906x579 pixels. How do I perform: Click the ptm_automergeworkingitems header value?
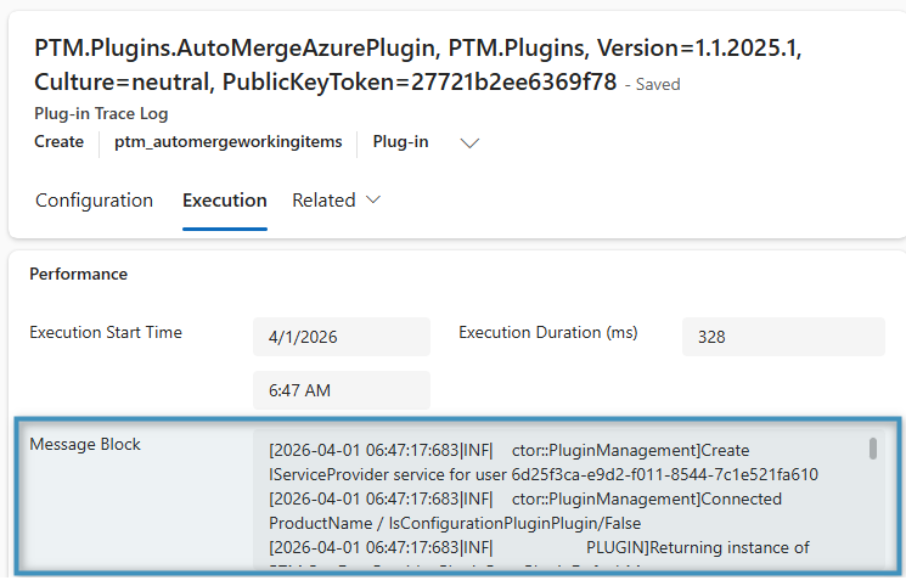[x=228, y=142]
